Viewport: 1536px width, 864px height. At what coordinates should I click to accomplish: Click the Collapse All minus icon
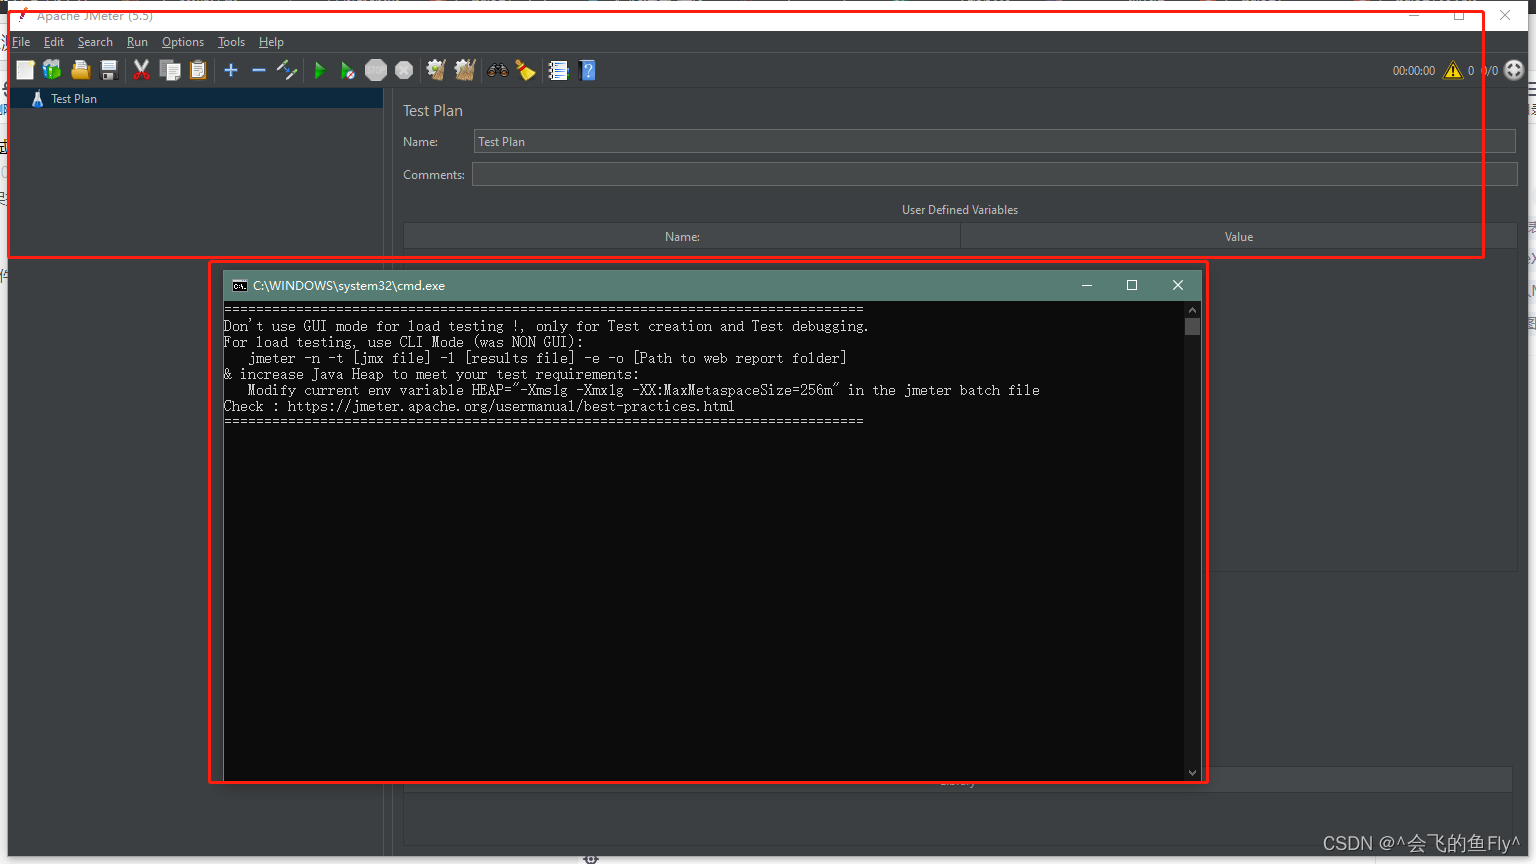point(259,70)
